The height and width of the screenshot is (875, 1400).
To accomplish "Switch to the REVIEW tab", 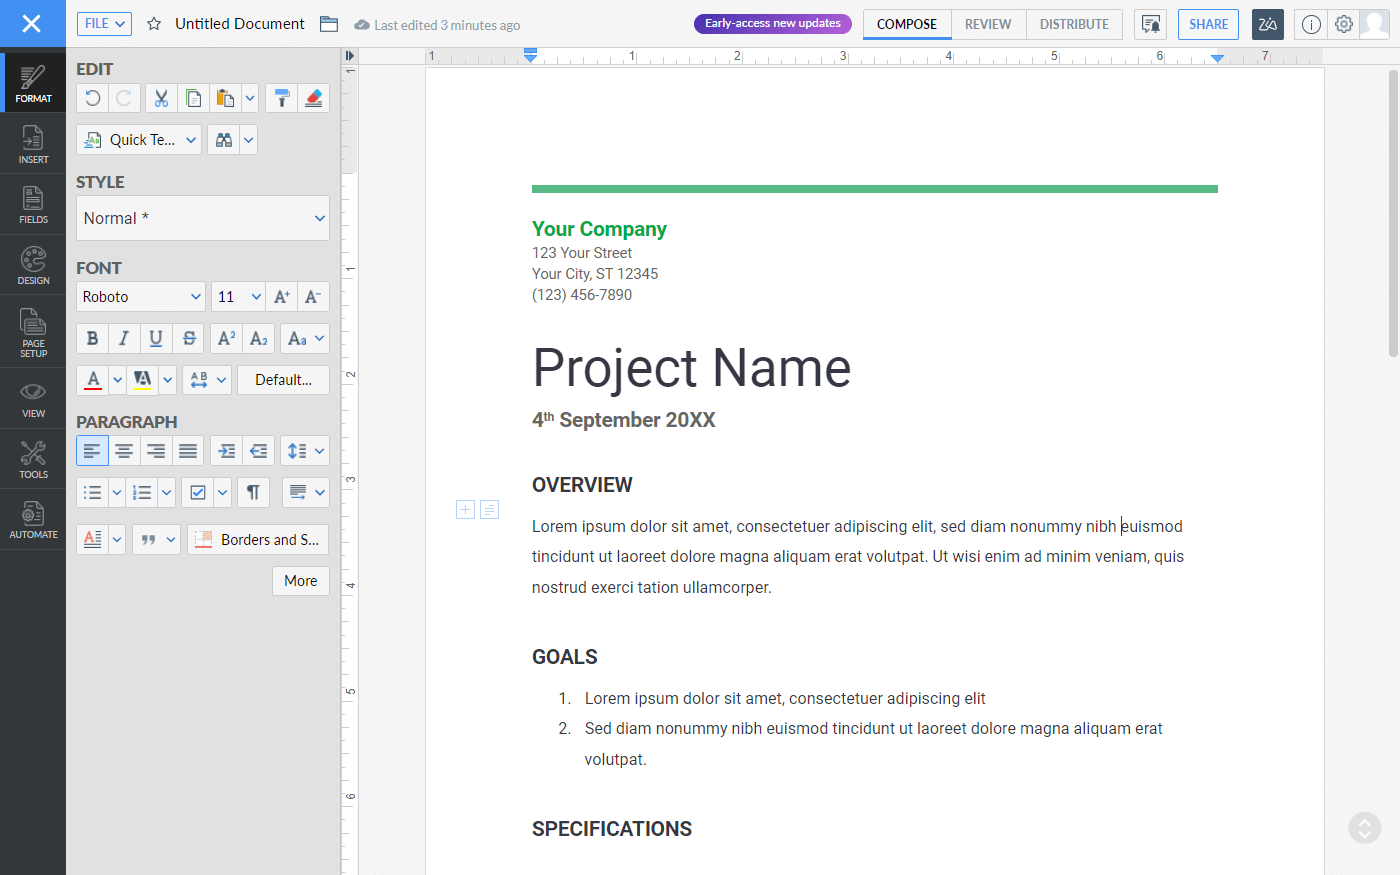I will 988,24.
